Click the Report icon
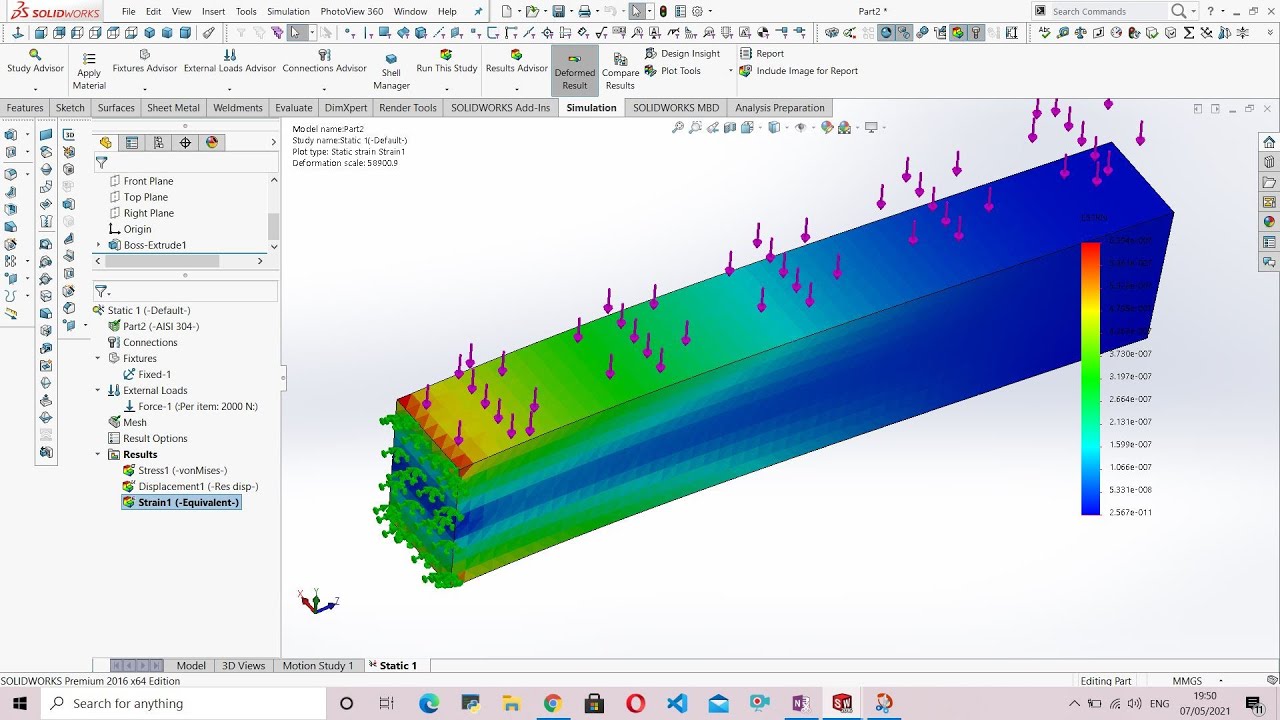The image size is (1280, 720). (745, 53)
